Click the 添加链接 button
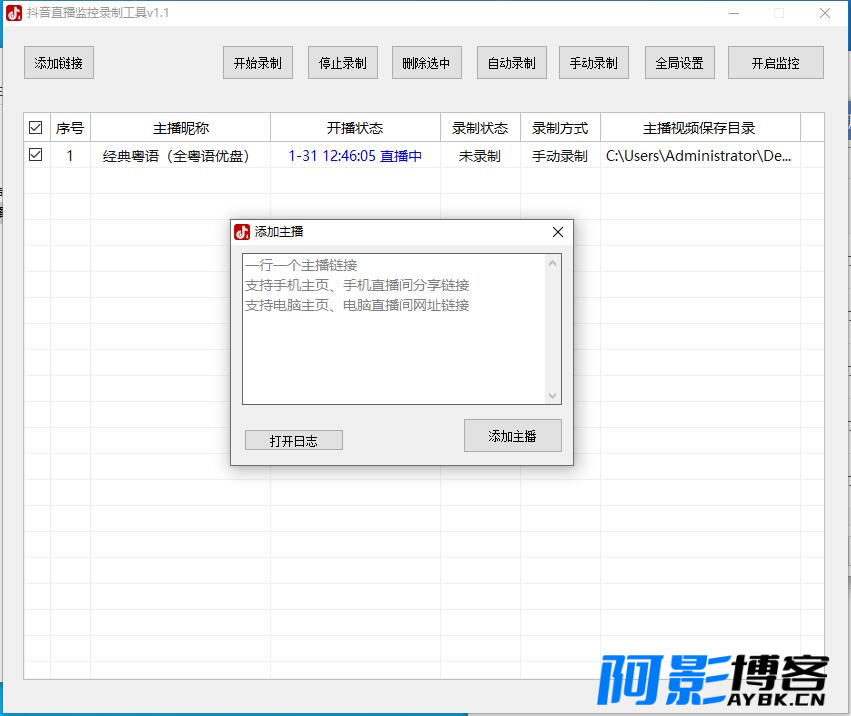Screen dimensions: 851x716 click(59, 63)
